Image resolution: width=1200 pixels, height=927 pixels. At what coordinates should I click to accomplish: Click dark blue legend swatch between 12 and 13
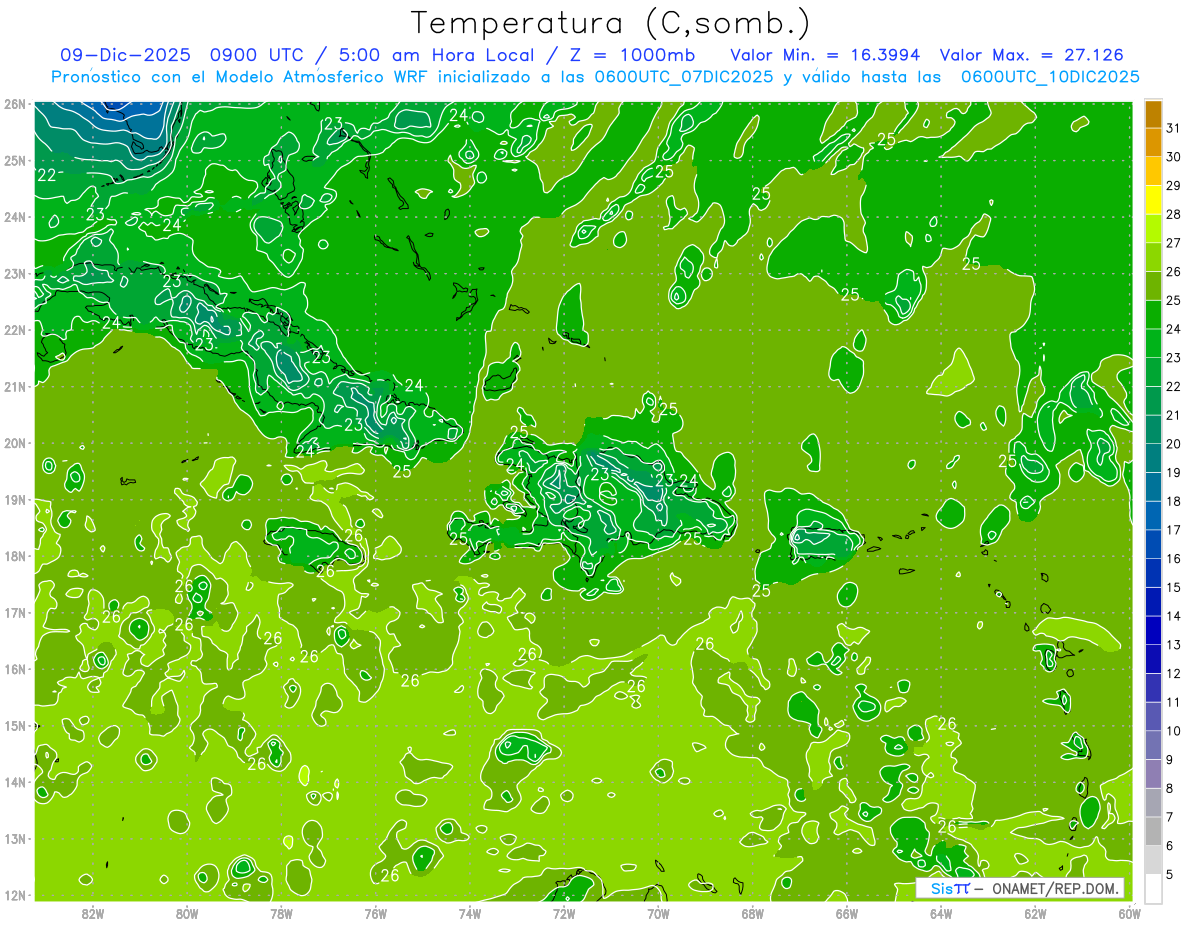coord(1153,659)
